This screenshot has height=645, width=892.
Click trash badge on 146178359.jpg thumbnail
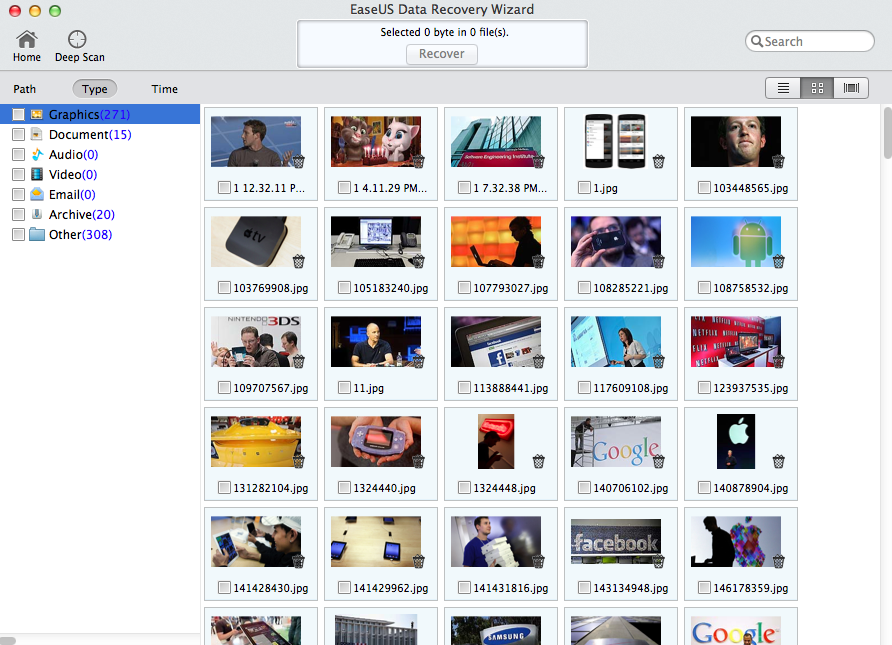tap(779, 561)
